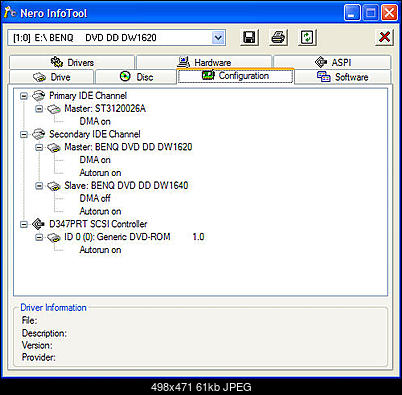402x395 pixels.
Task: Minimize the Nero InfoTool window
Action: coord(352,13)
